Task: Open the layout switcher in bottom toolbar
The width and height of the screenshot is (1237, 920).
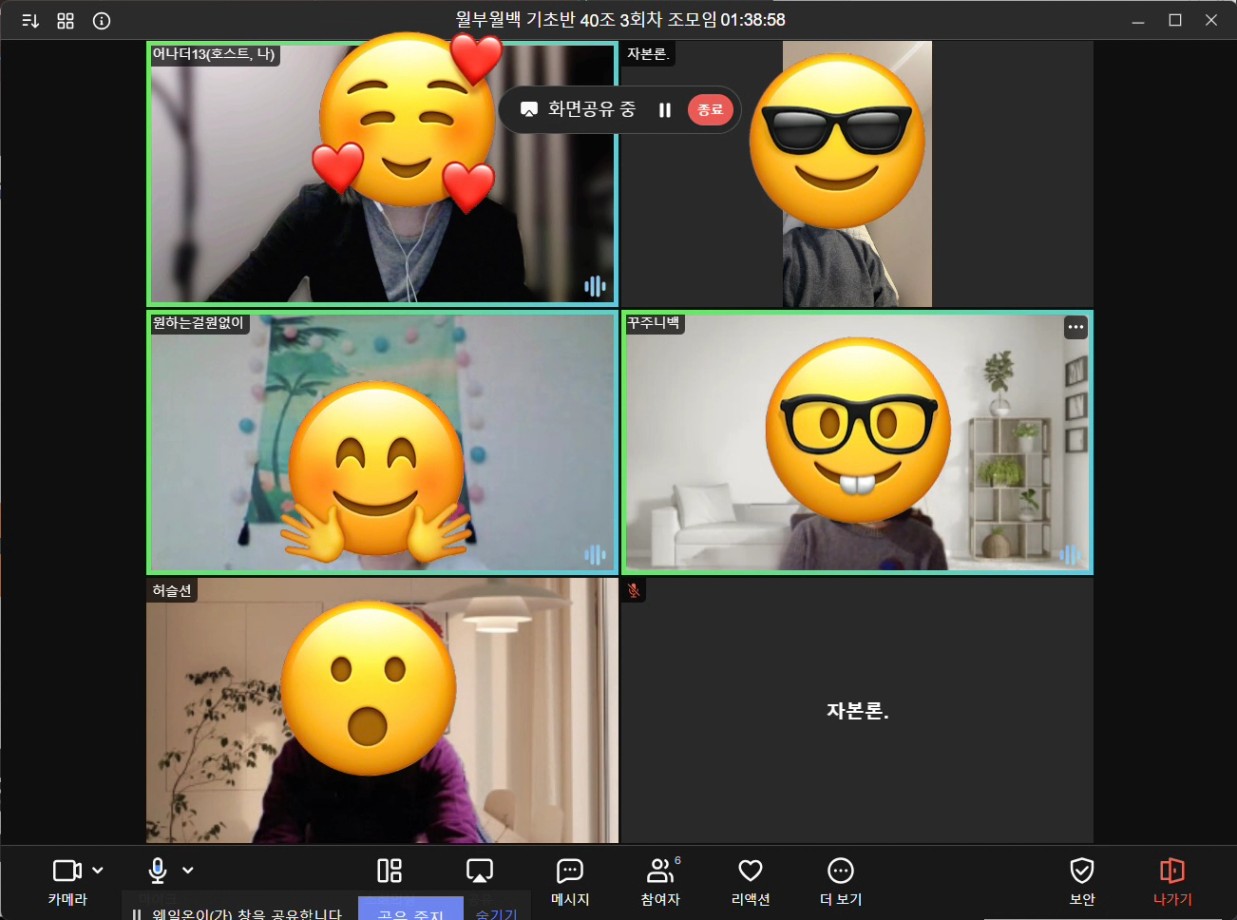Action: [x=389, y=870]
